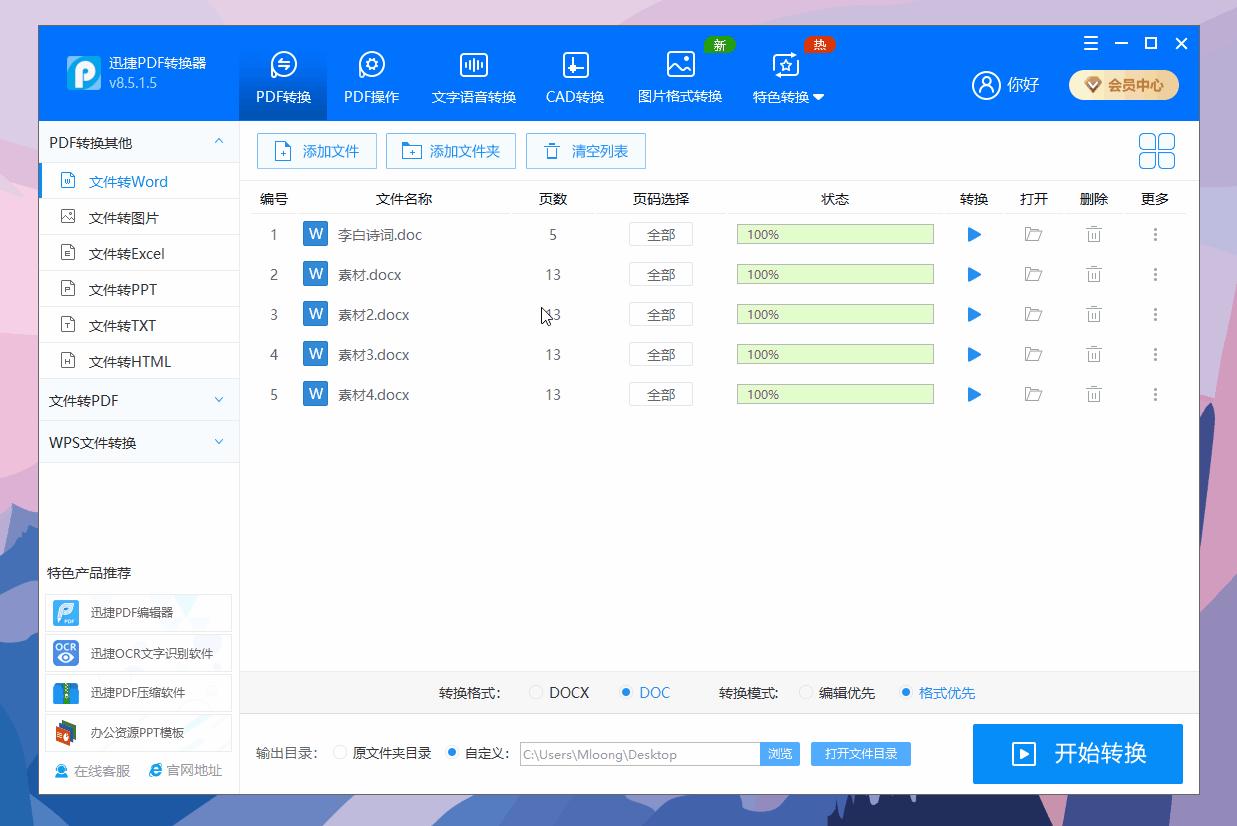This screenshot has height=826, width=1237.
Task: Click the 100% progress bar for 素材2.docx
Action: [x=835, y=314]
